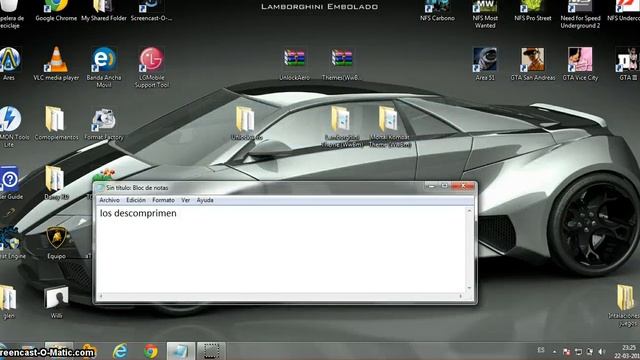640x360 pixels.
Task: Open the volume speaker tray icon
Action: click(x=601, y=351)
